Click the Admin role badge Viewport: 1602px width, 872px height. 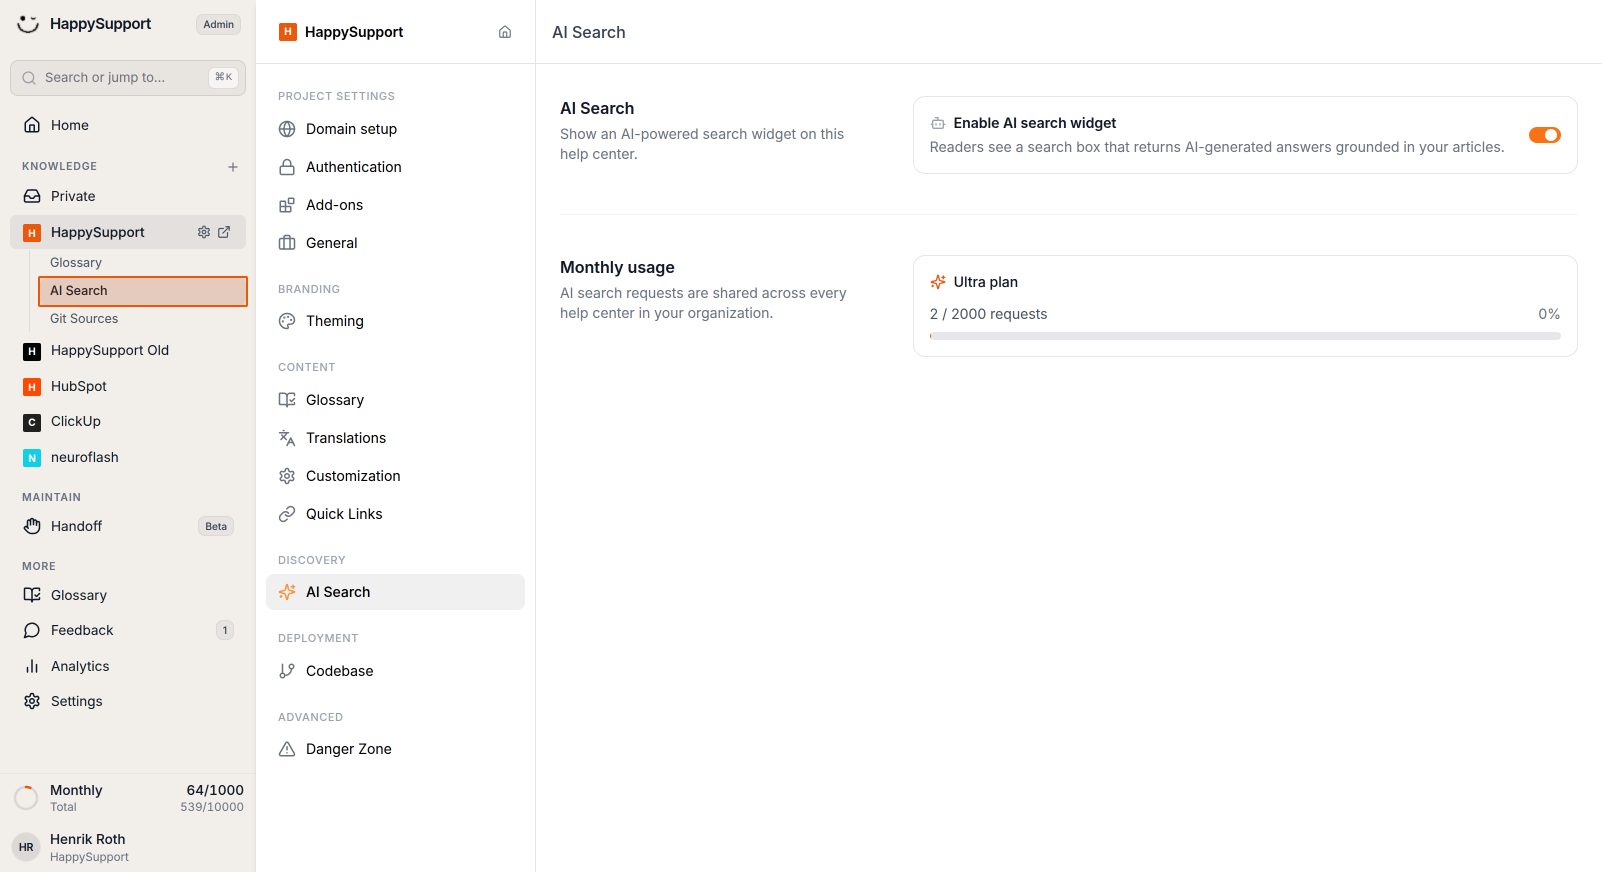point(218,24)
